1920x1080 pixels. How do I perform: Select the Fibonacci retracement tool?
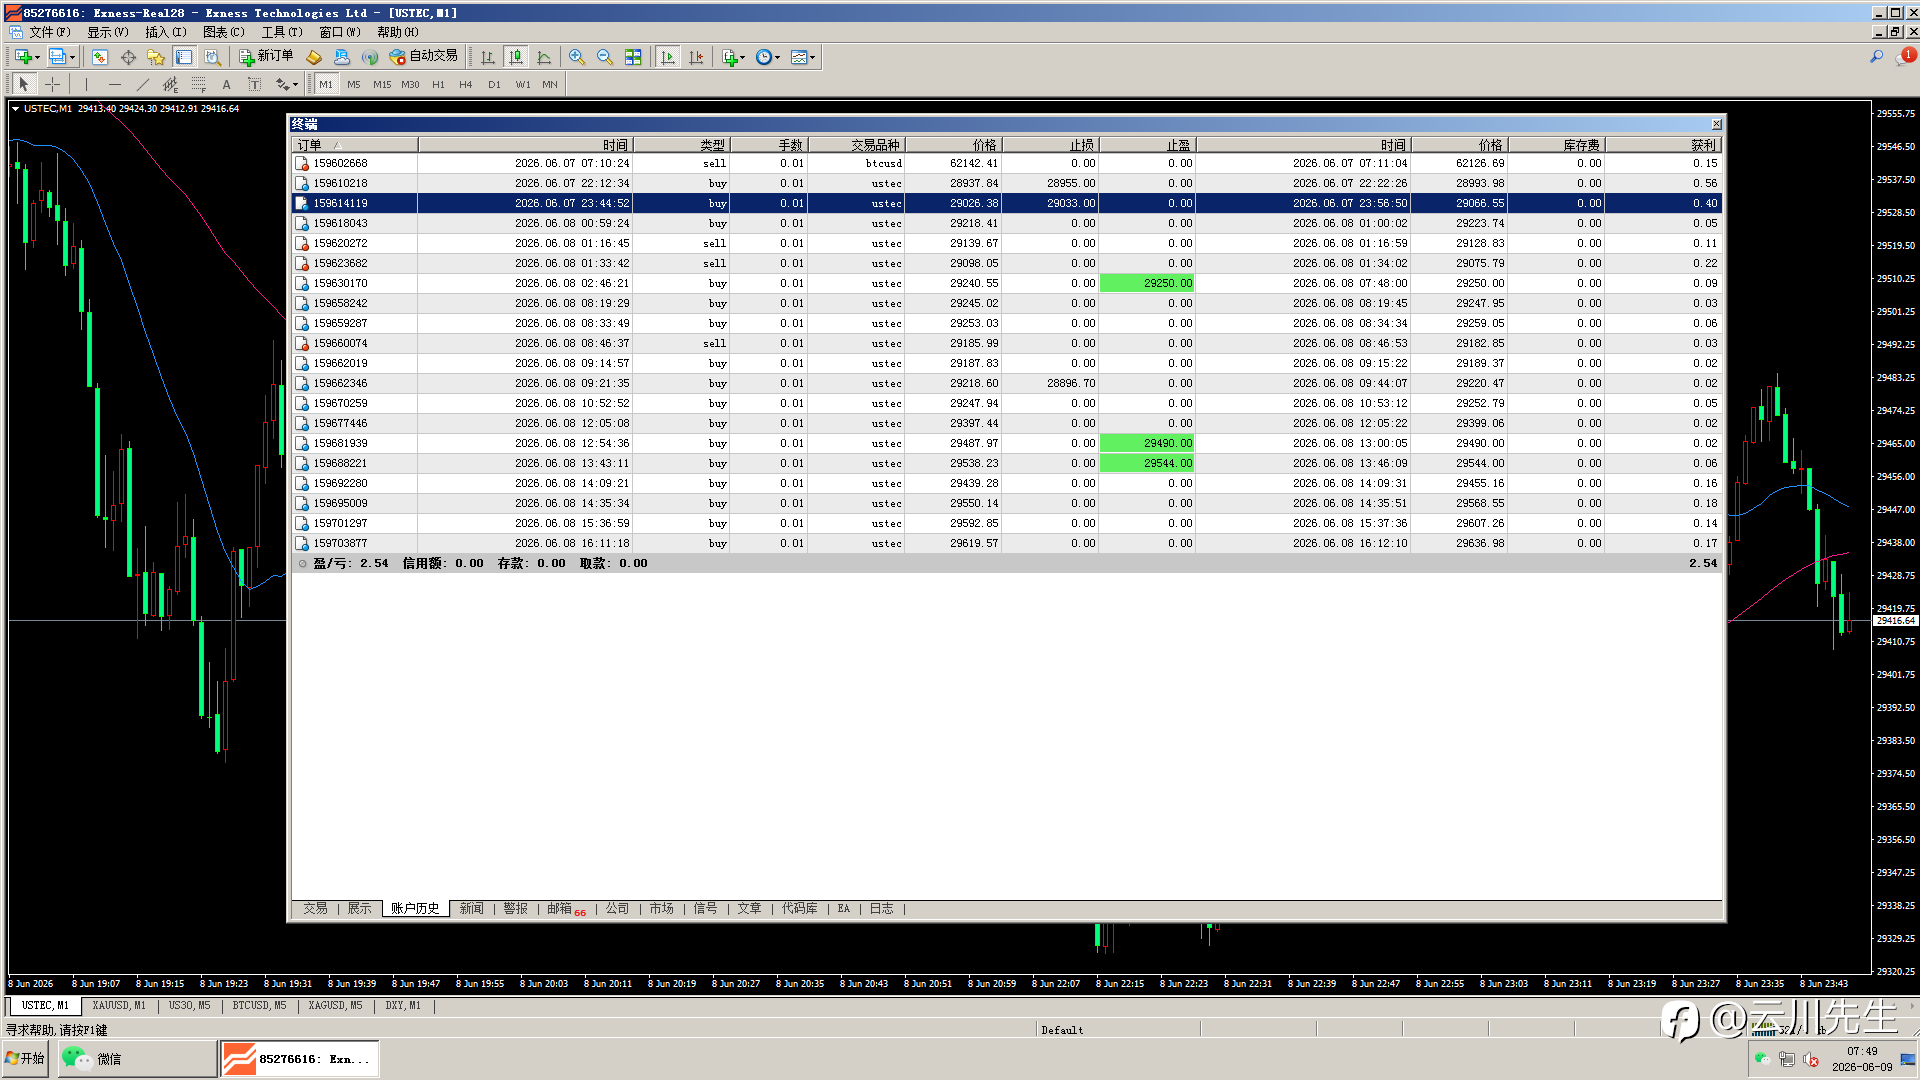tap(198, 85)
